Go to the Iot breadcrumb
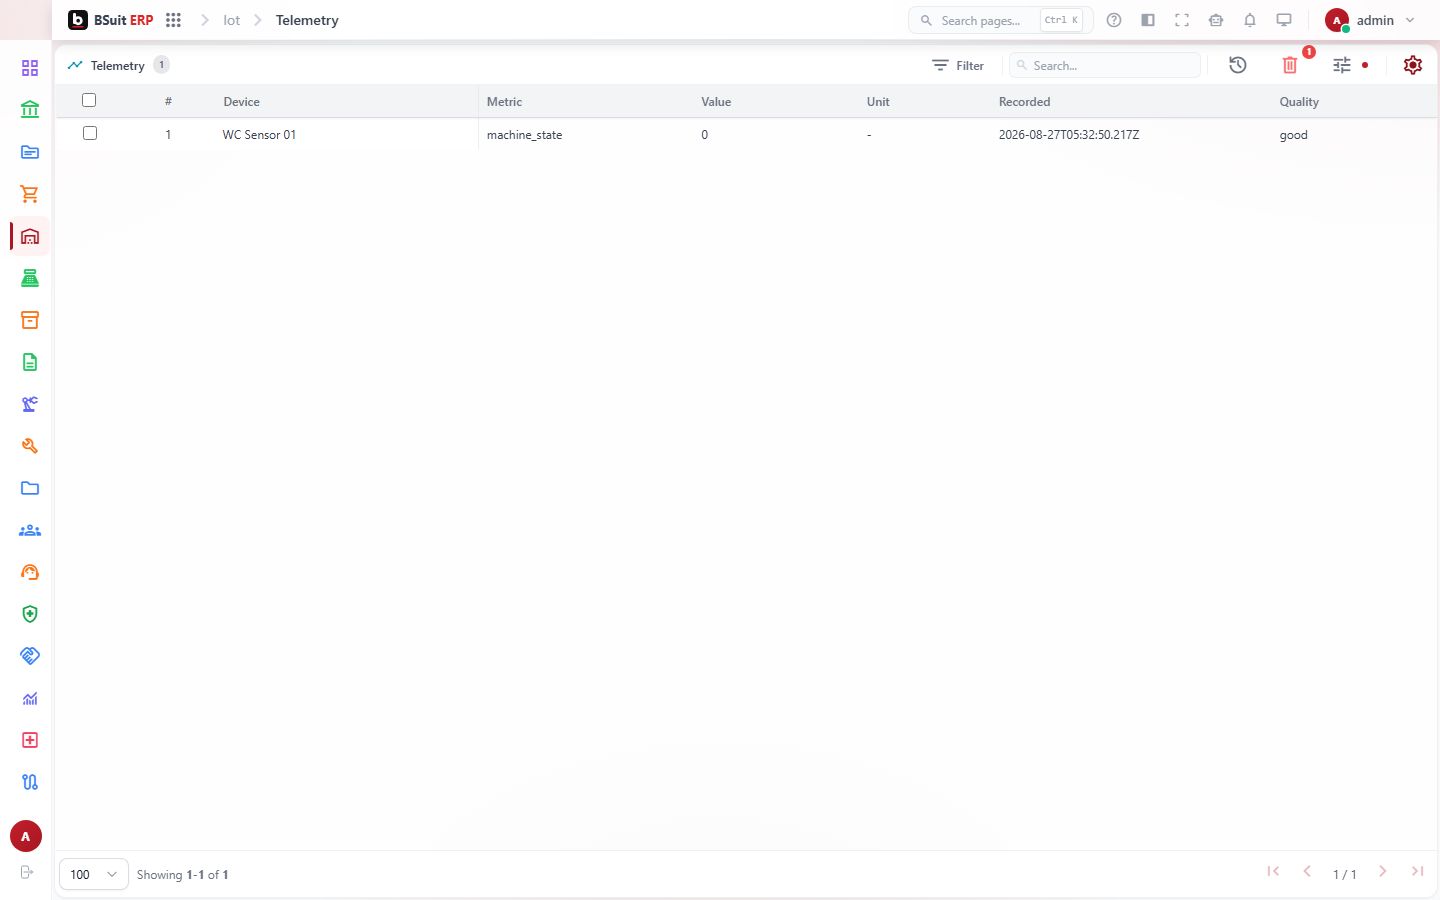Viewport: 1440px width, 900px height. (232, 20)
